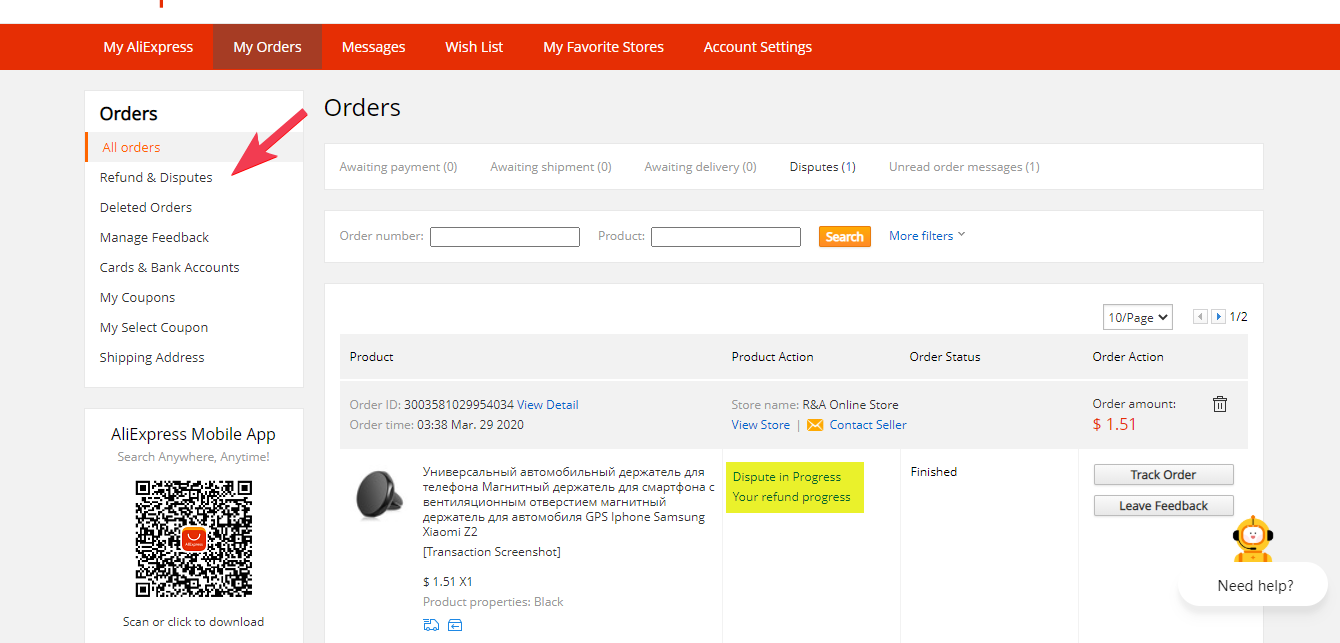This screenshot has height=643, width=1340.
Task: Open the car holder product thumbnail
Action: pyautogui.click(x=381, y=495)
